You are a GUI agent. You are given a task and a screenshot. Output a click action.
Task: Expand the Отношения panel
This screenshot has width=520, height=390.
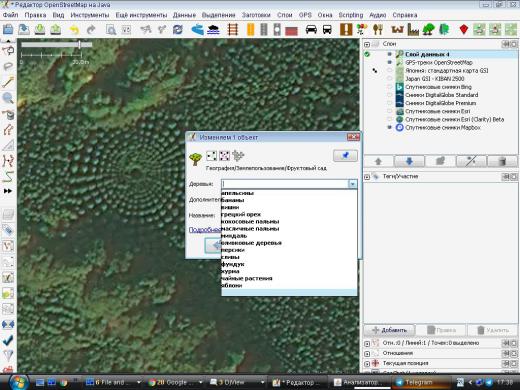click(x=367, y=353)
